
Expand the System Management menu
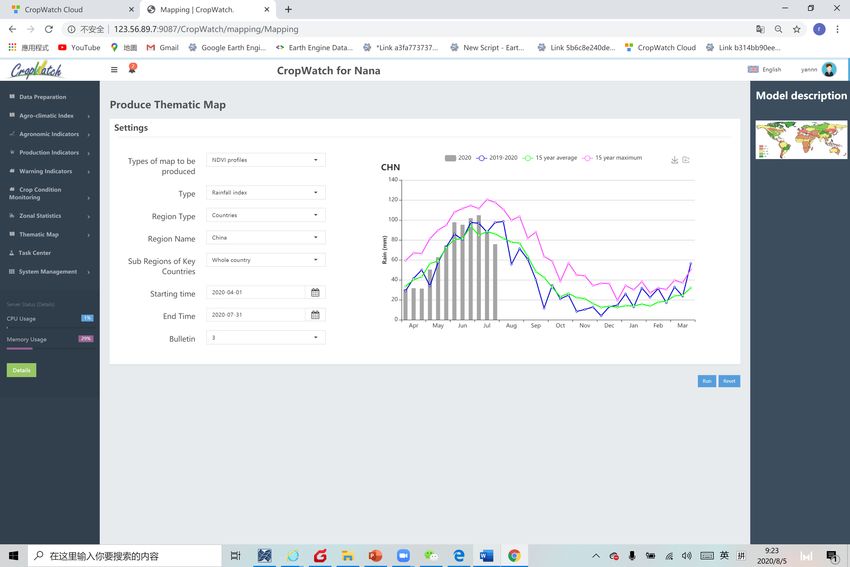[x=50, y=272]
